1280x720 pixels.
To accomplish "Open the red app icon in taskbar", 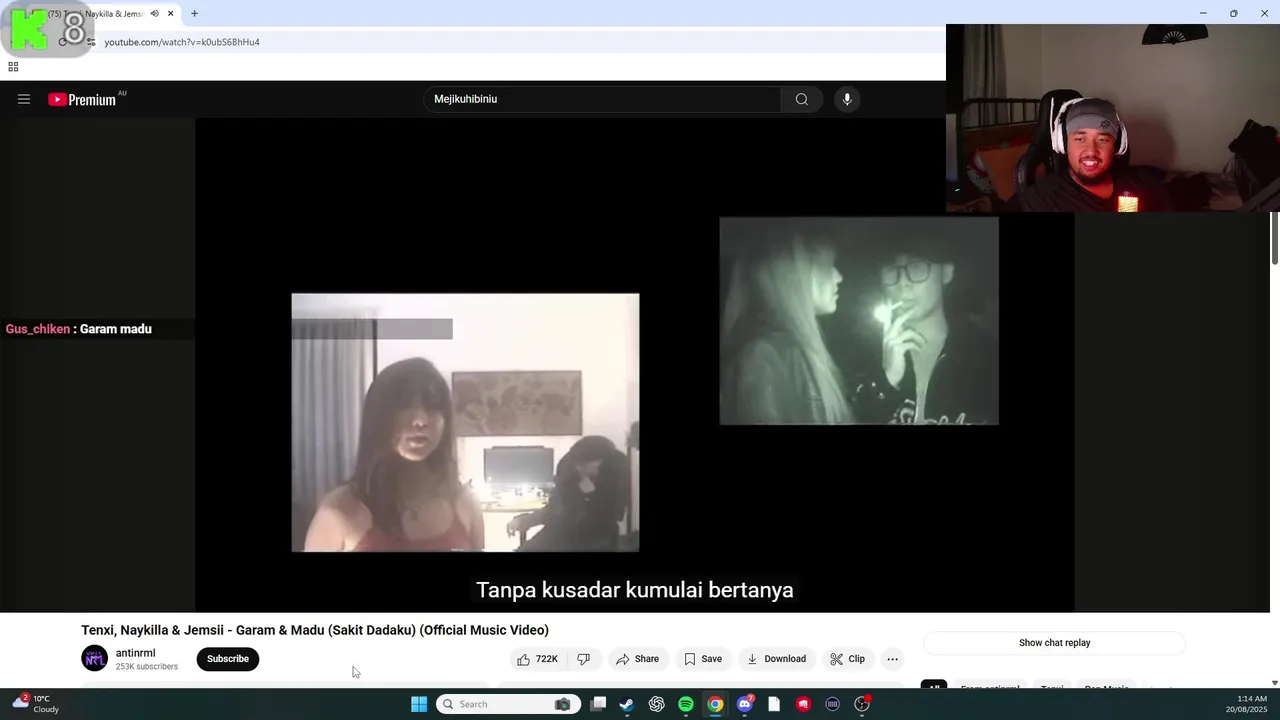I will [x=803, y=704].
